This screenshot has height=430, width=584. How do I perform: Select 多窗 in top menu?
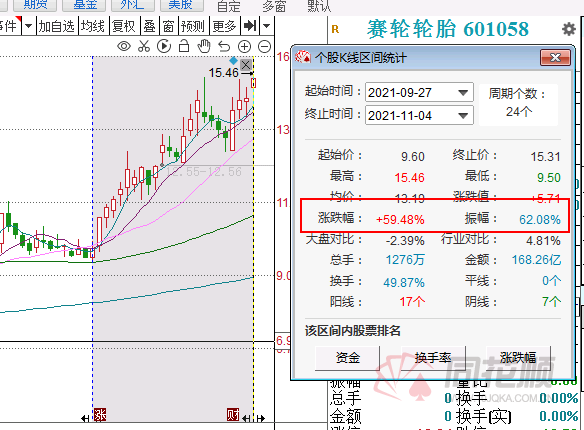coord(274,6)
